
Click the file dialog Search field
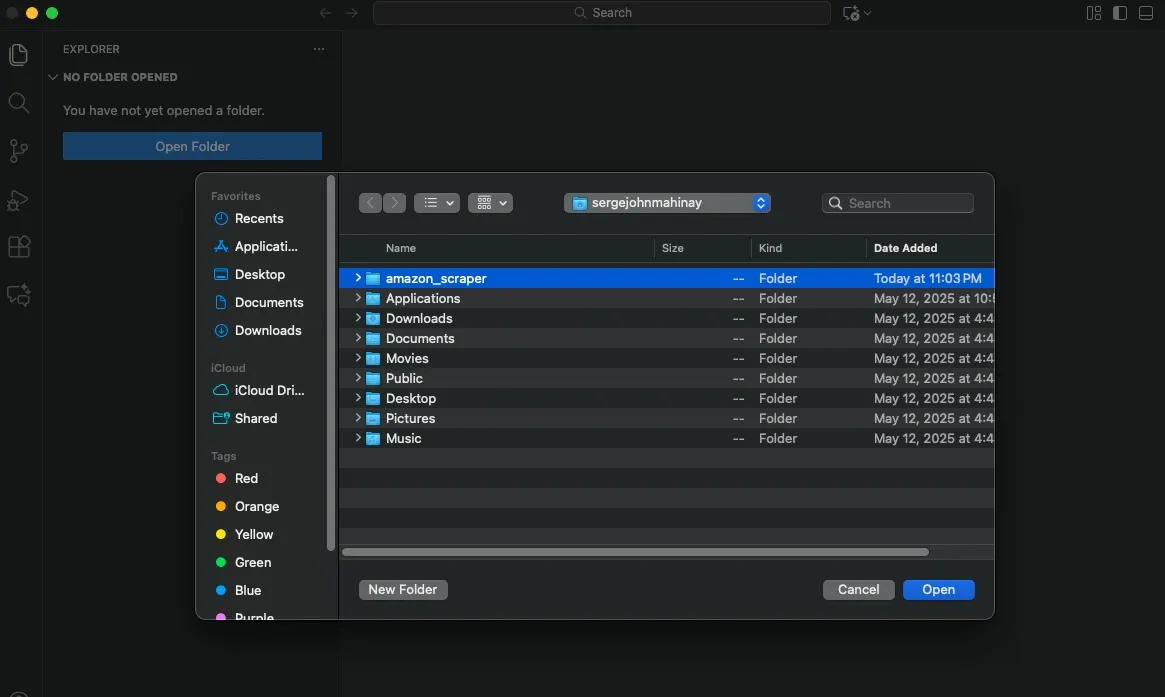[x=905, y=203]
